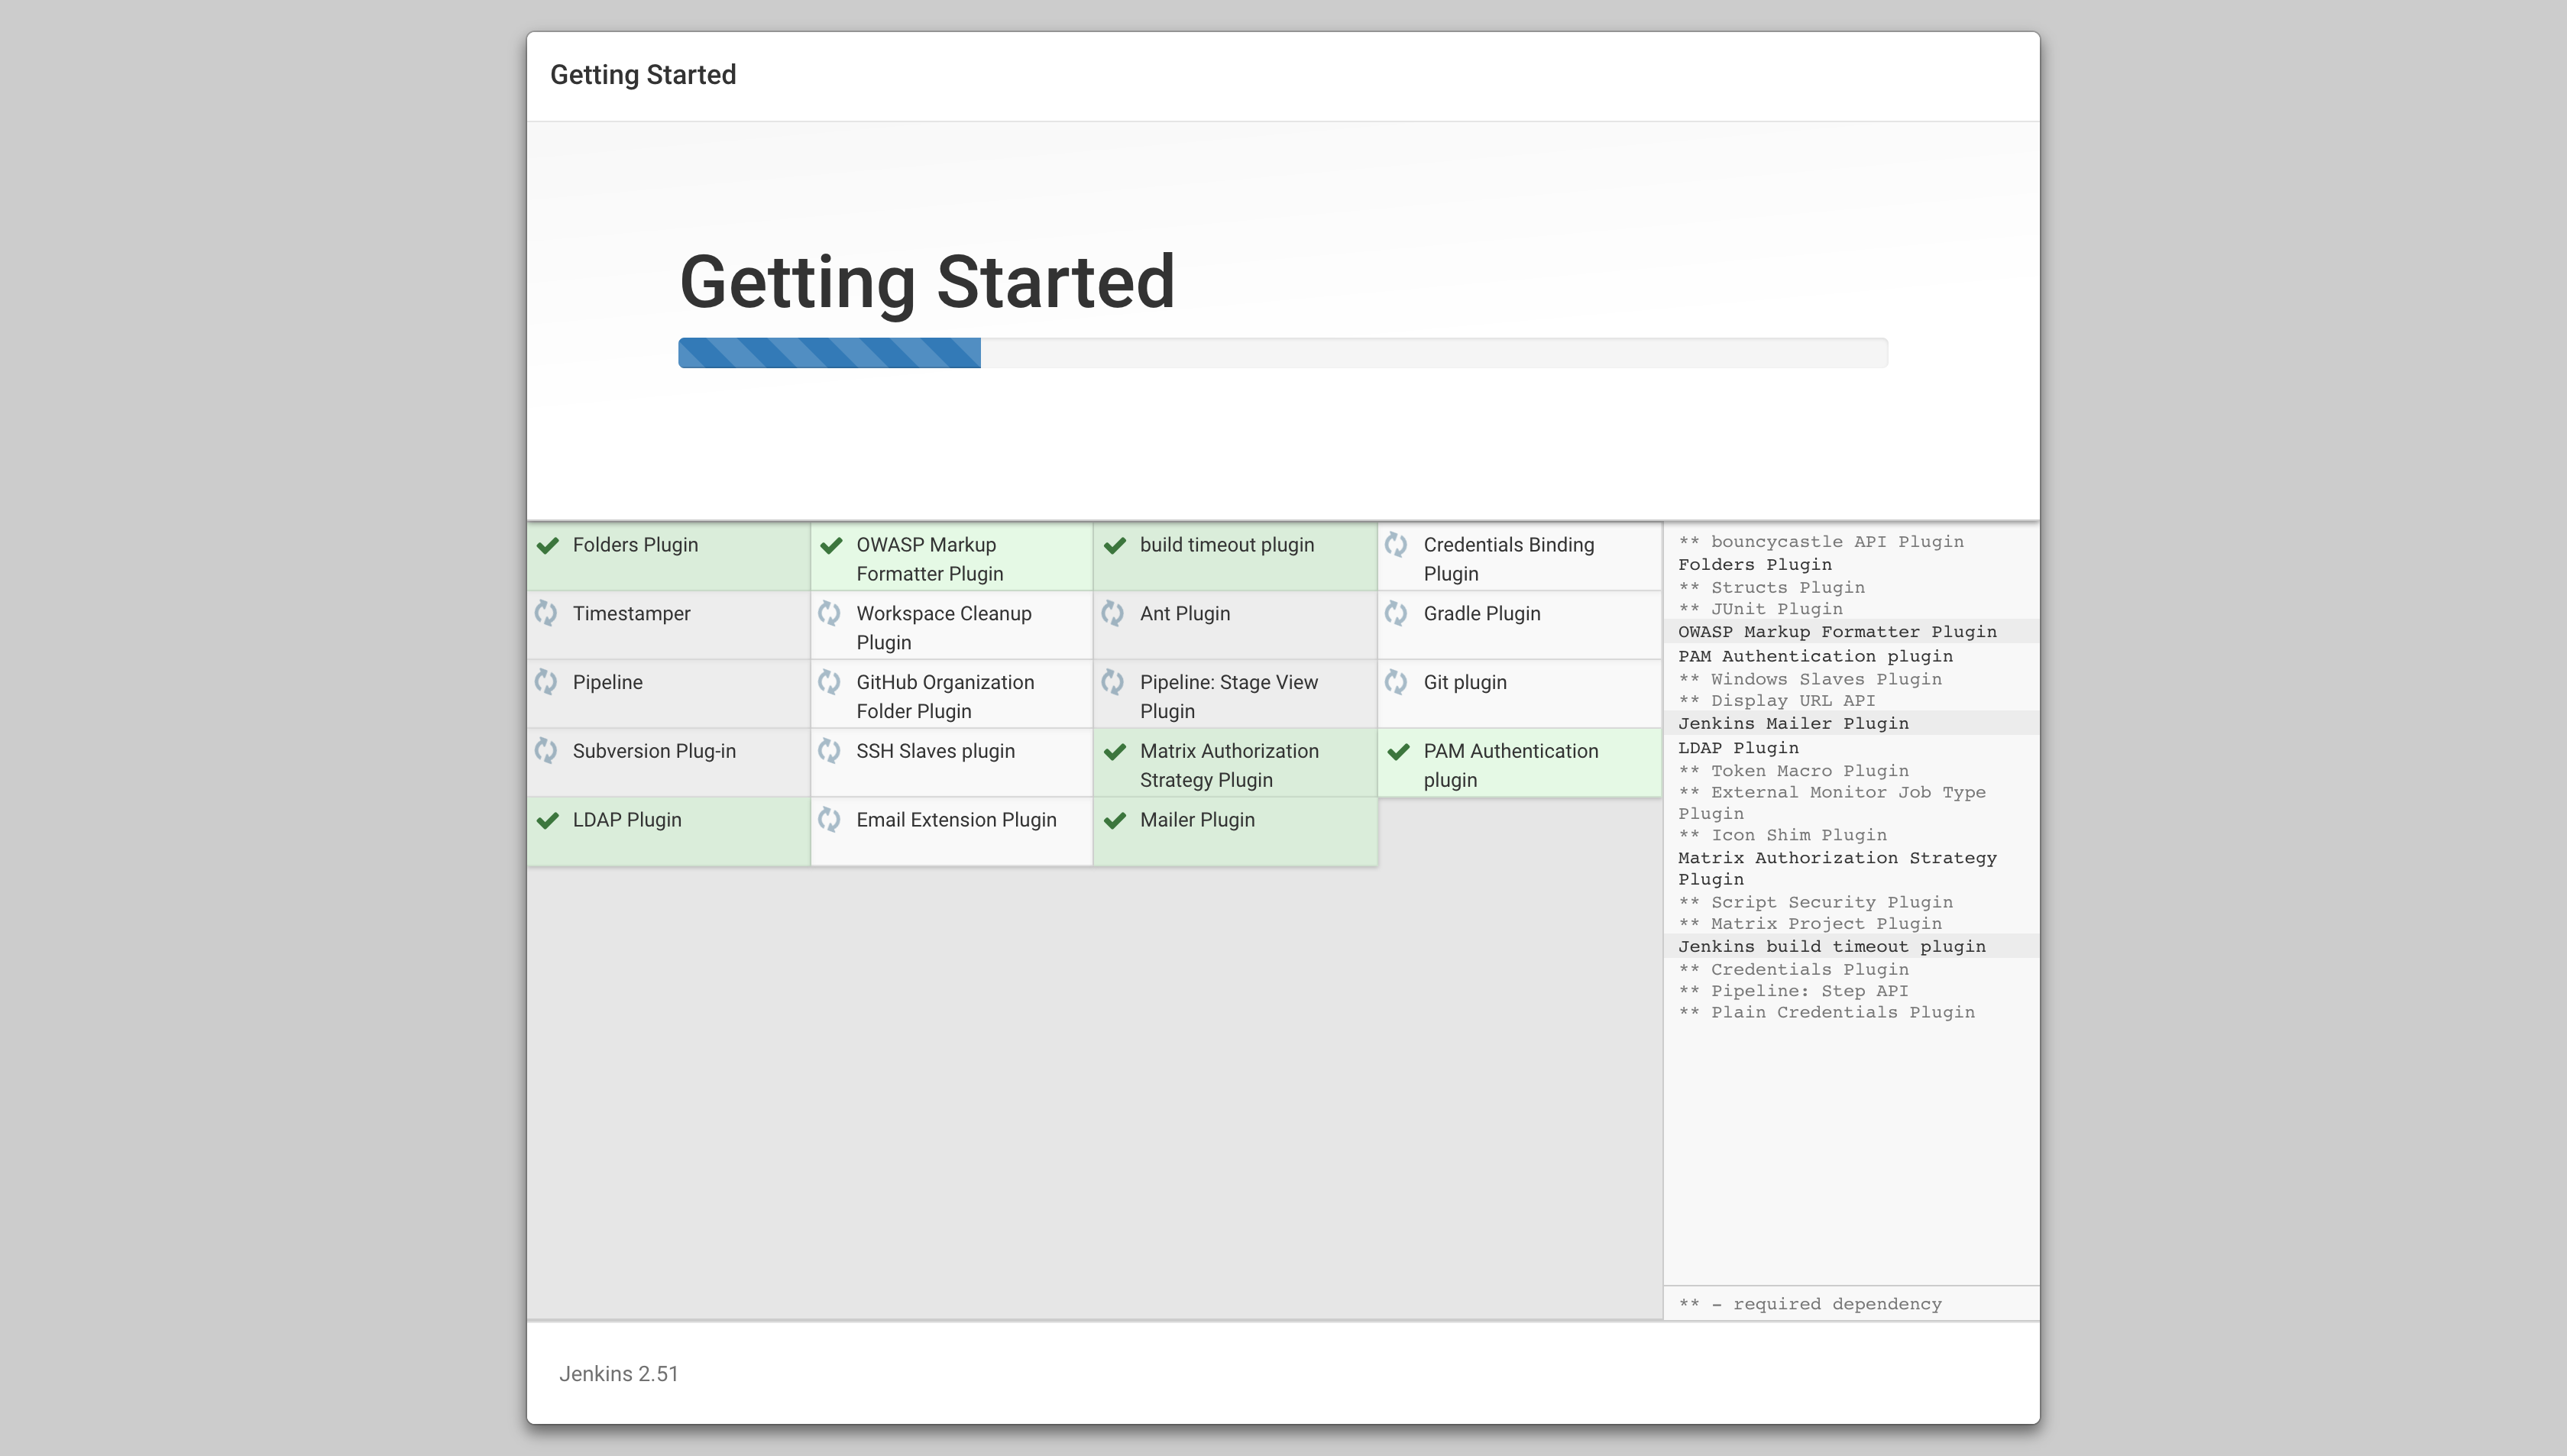
Task: Click the pending icon next to Ant Plugin
Action: (1113, 614)
